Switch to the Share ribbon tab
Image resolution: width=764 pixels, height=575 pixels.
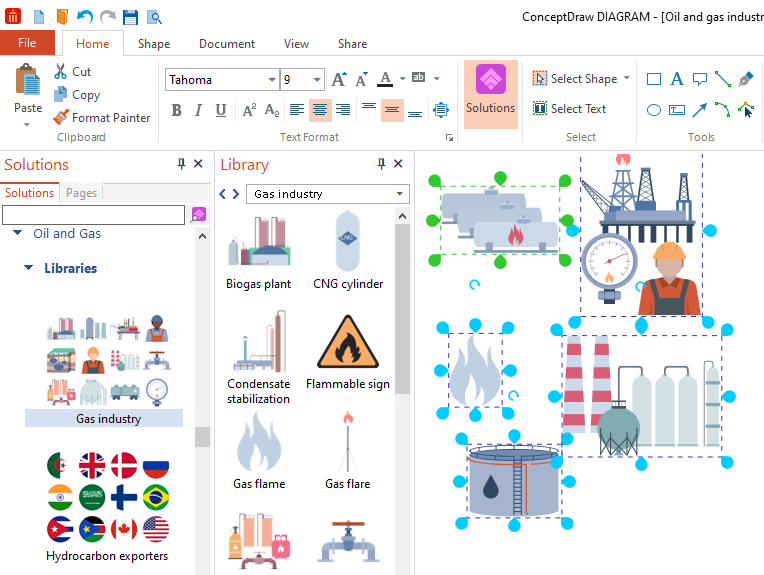352,44
